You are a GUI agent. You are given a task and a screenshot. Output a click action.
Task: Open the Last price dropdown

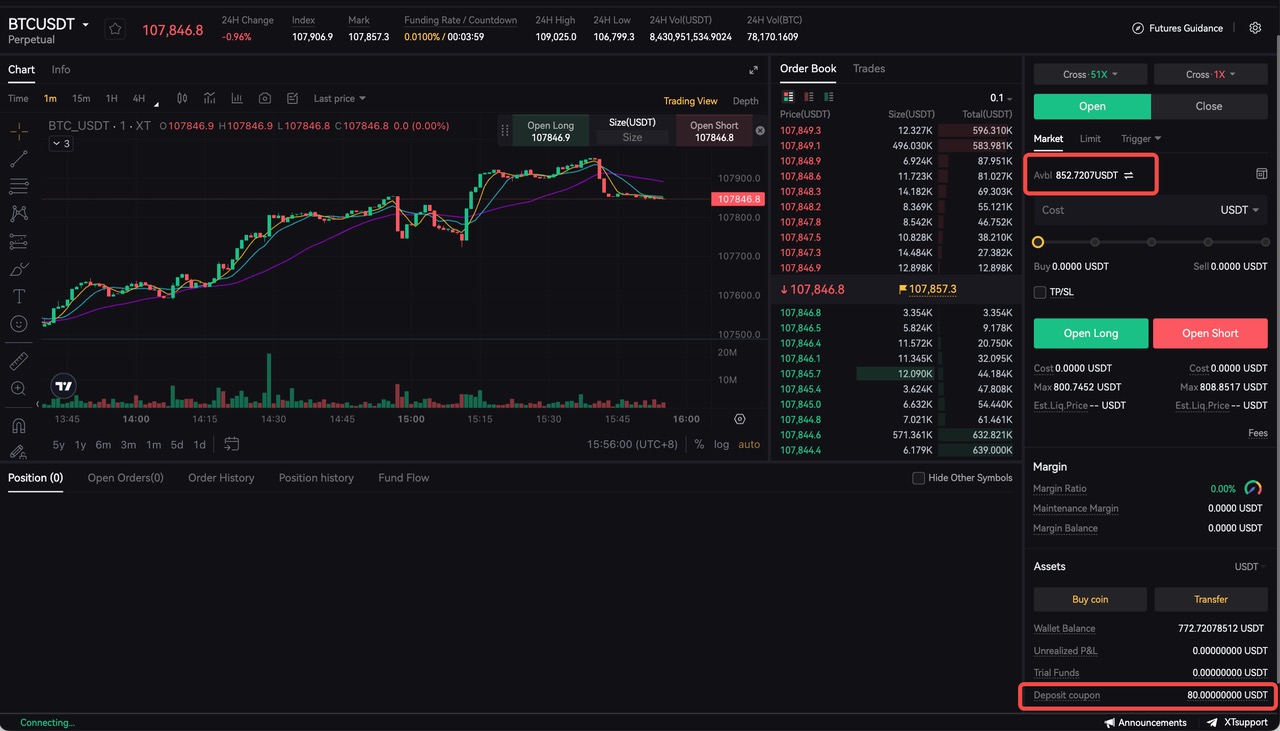[x=339, y=99]
